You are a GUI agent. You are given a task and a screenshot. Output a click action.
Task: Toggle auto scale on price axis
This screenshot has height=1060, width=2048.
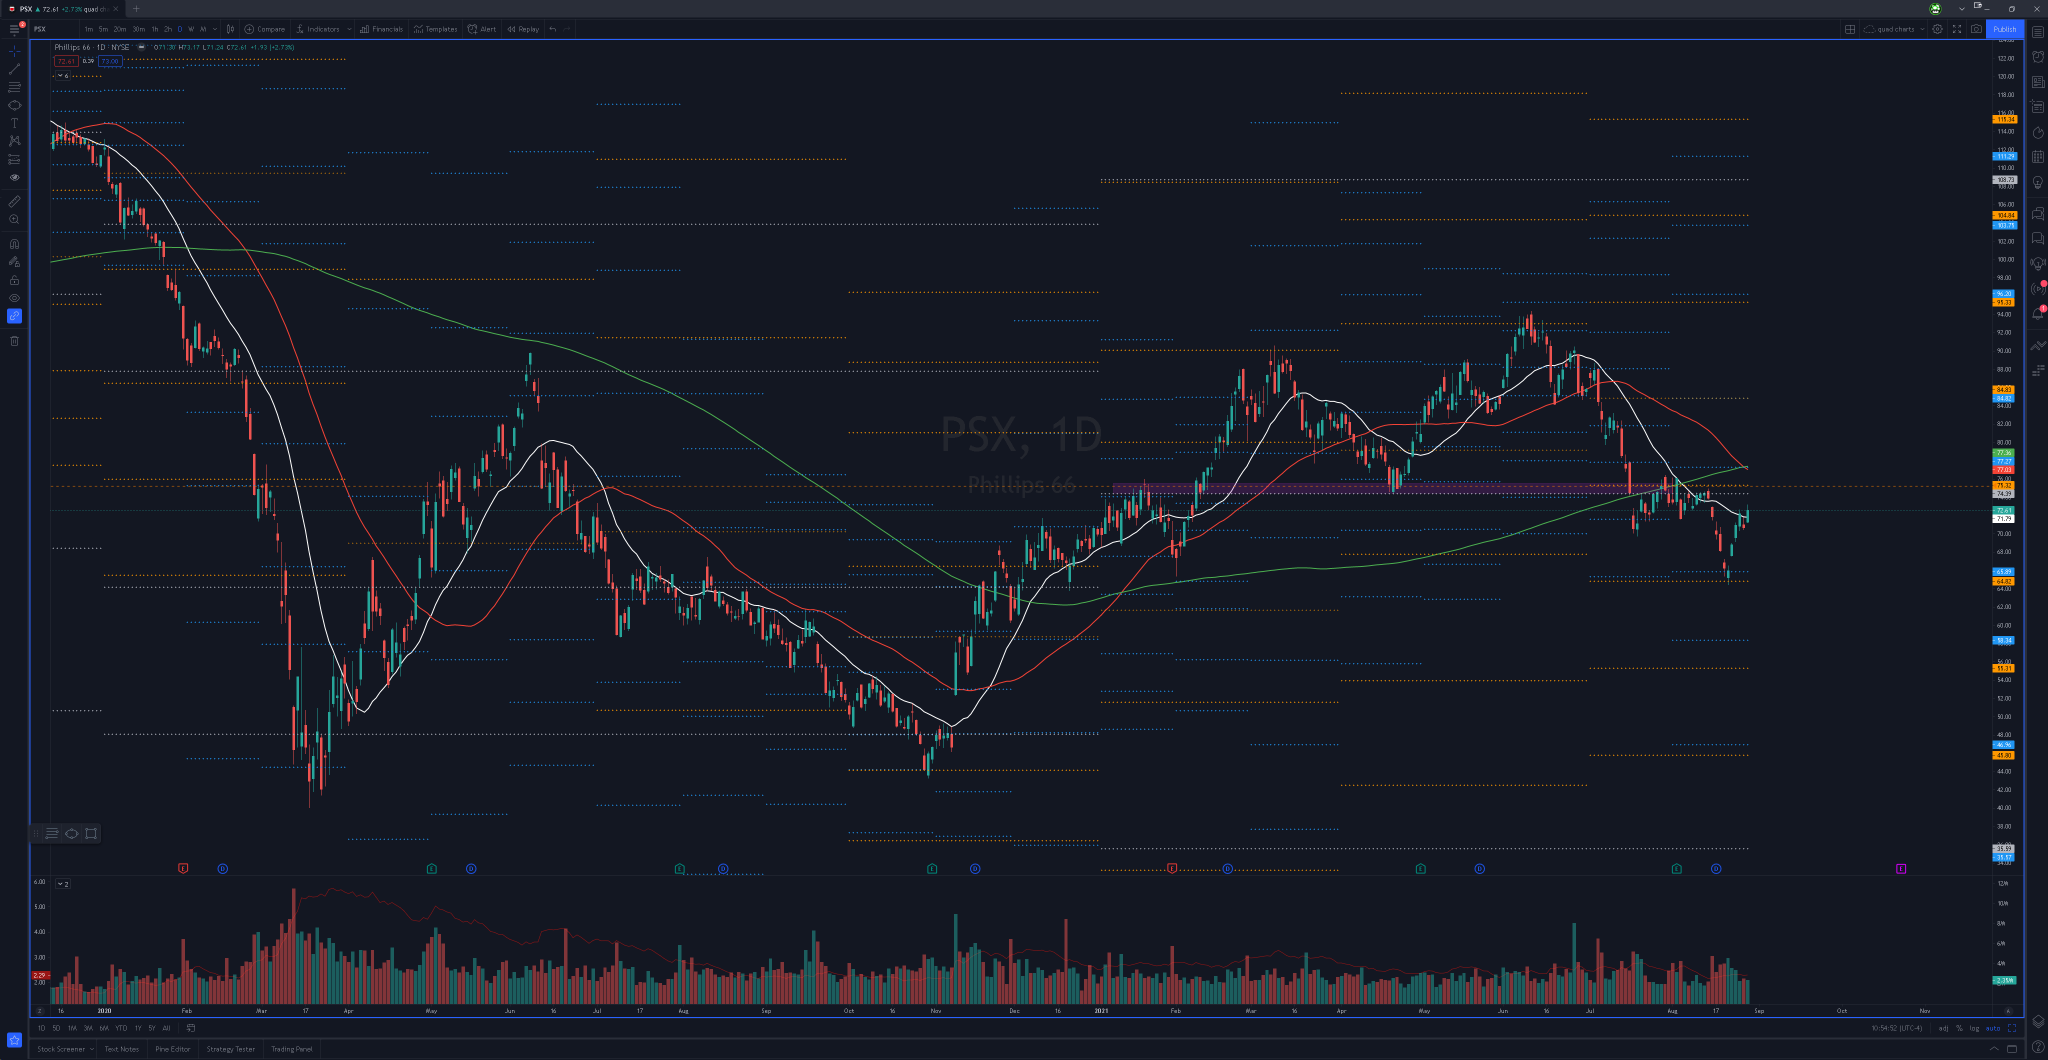(1993, 1028)
